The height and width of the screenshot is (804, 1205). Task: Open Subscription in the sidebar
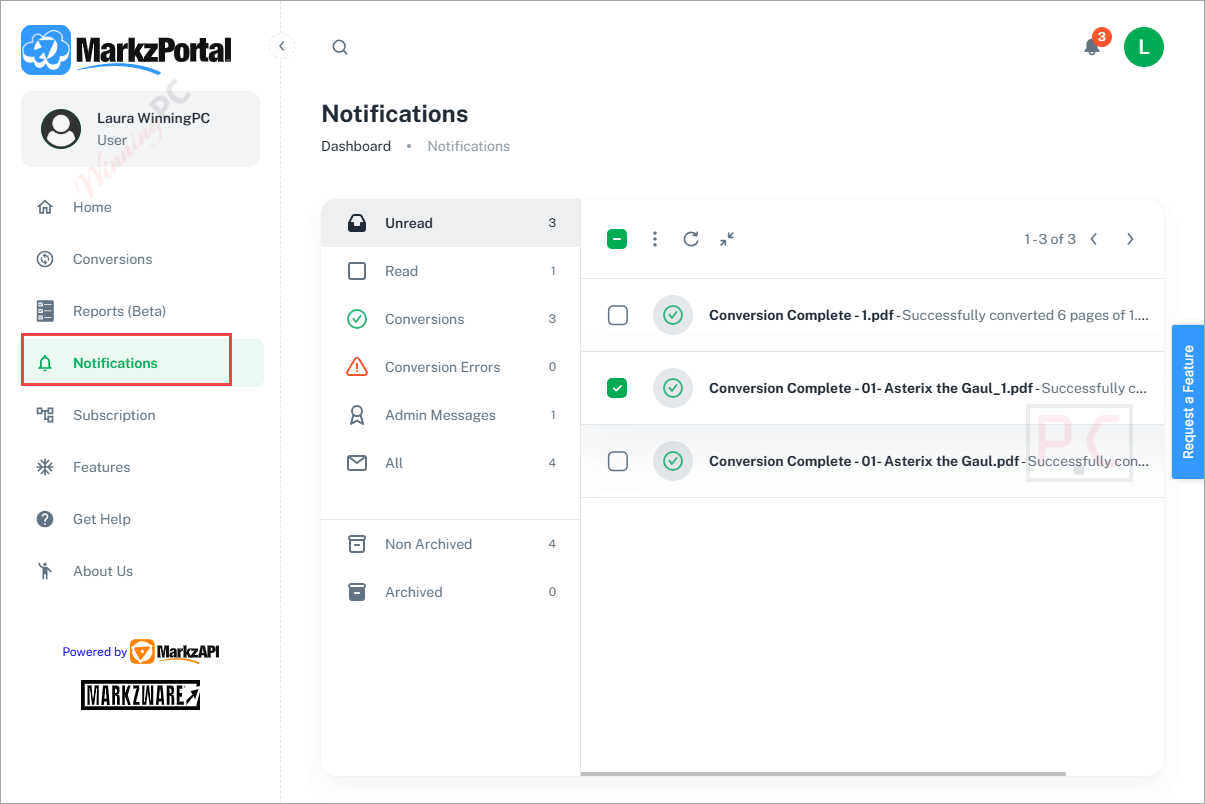[x=141, y=415]
